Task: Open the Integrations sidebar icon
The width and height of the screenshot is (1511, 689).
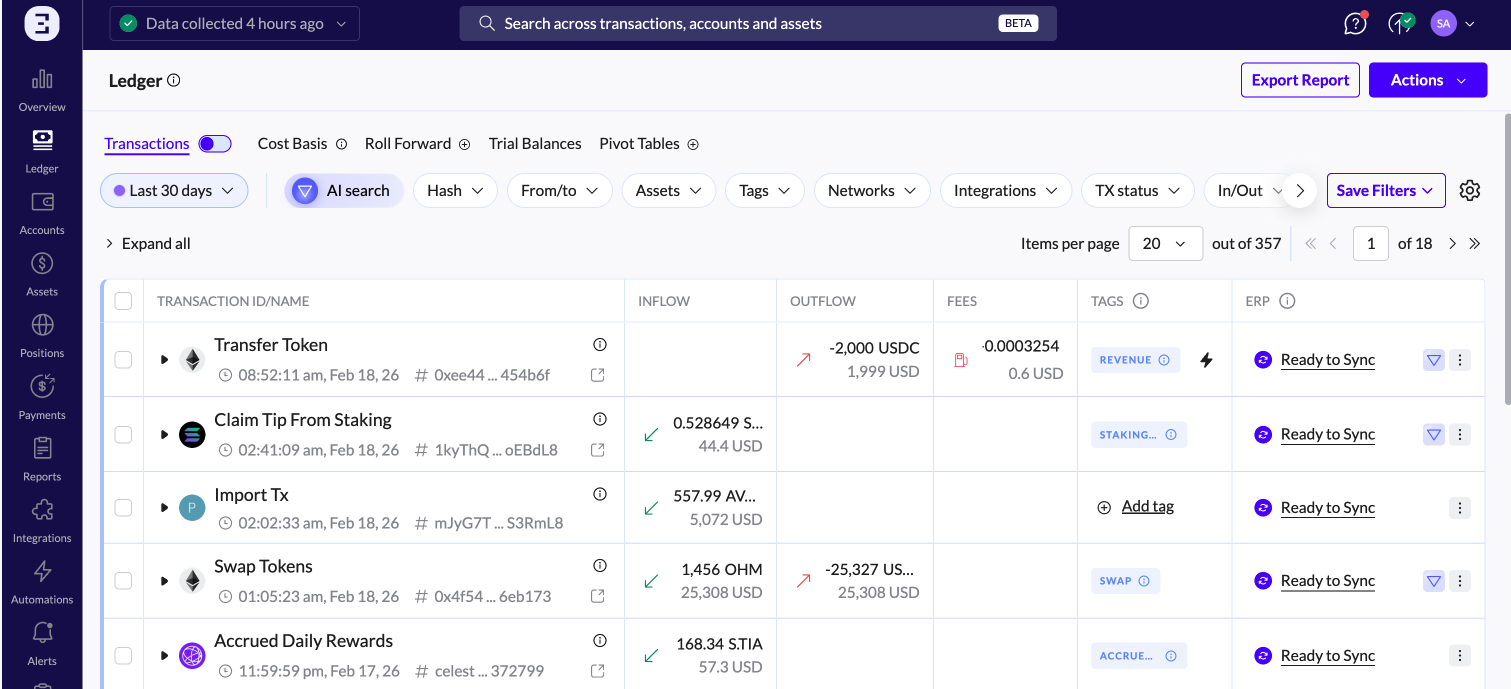Action: (42, 520)
